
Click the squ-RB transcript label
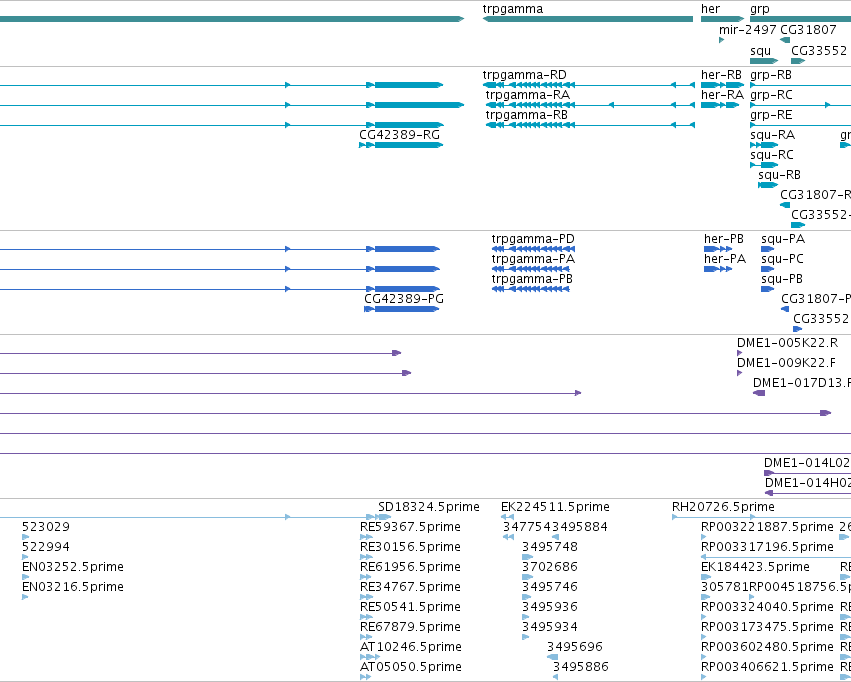pos(779,175)
